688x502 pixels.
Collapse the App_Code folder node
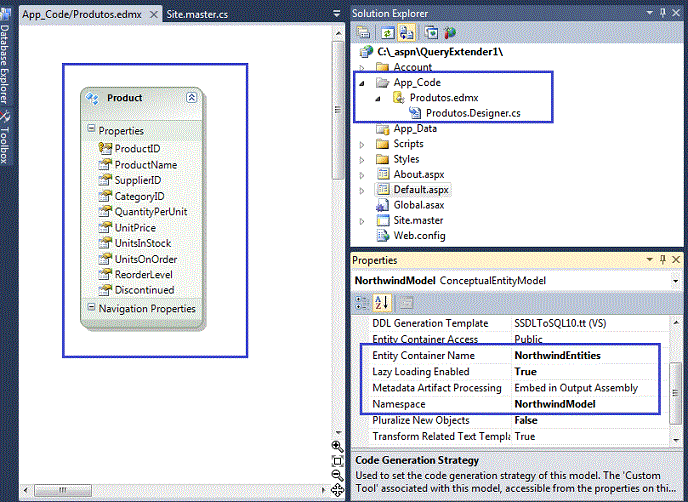coord(362,83)
